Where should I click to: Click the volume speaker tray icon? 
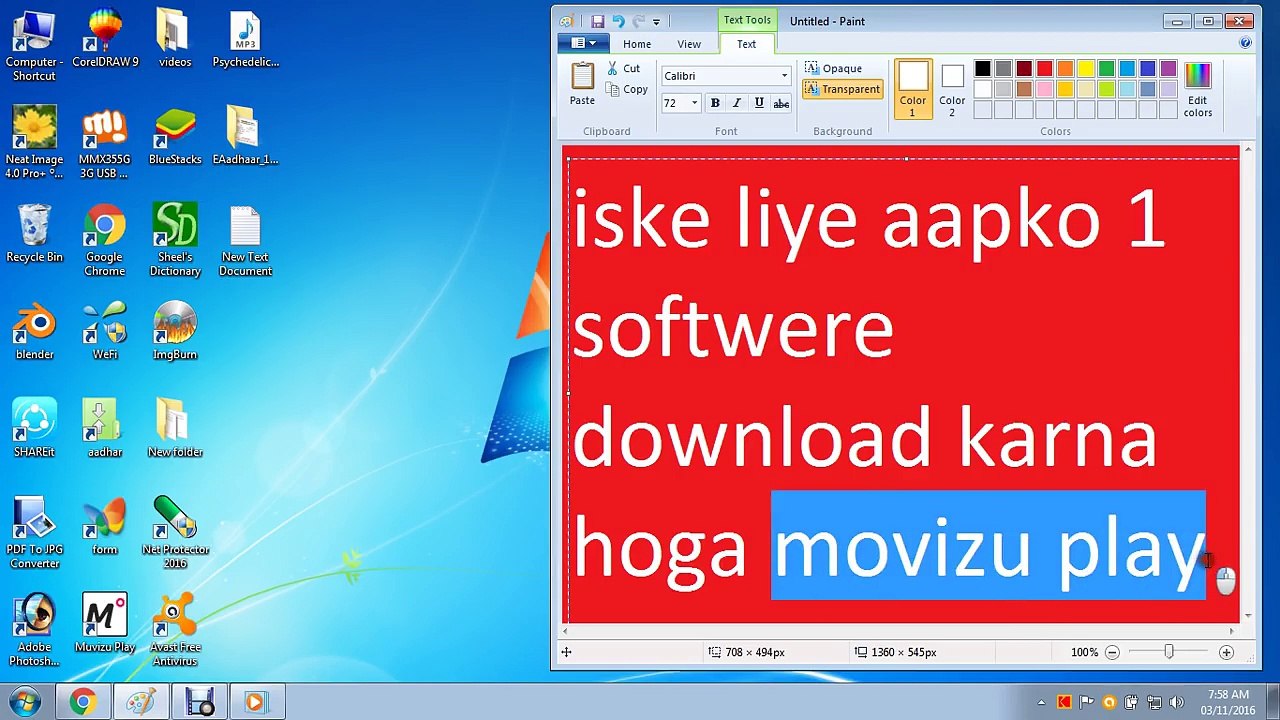click(1176, 702)
